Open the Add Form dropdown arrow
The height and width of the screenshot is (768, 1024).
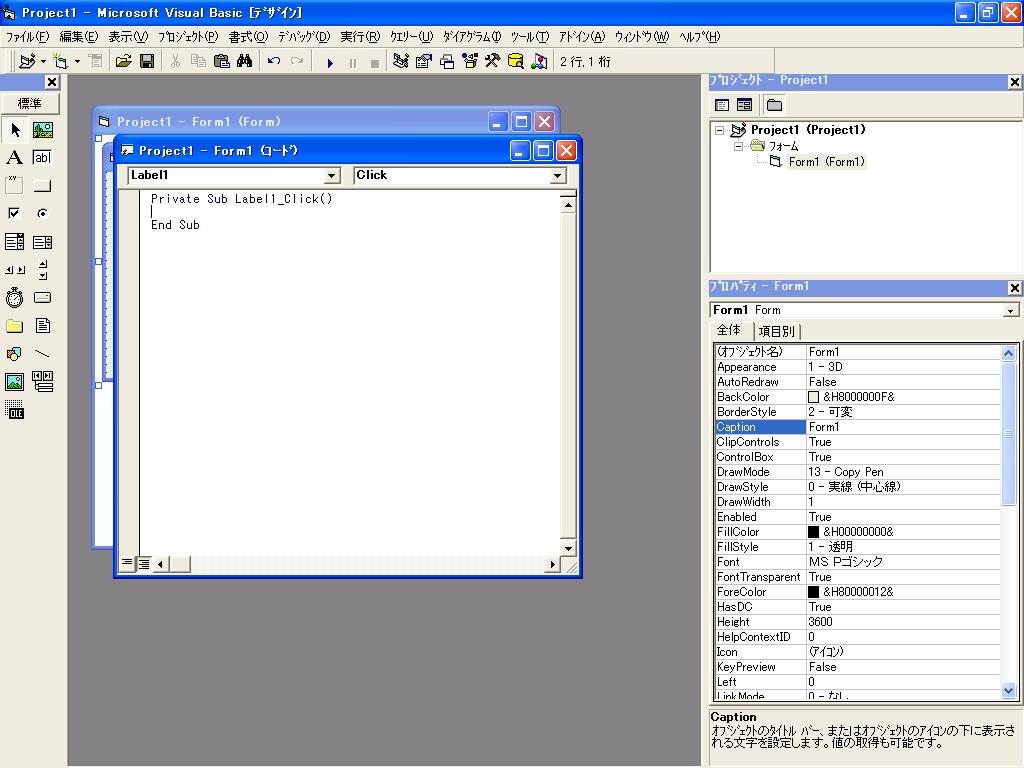[x=77, y=61]
